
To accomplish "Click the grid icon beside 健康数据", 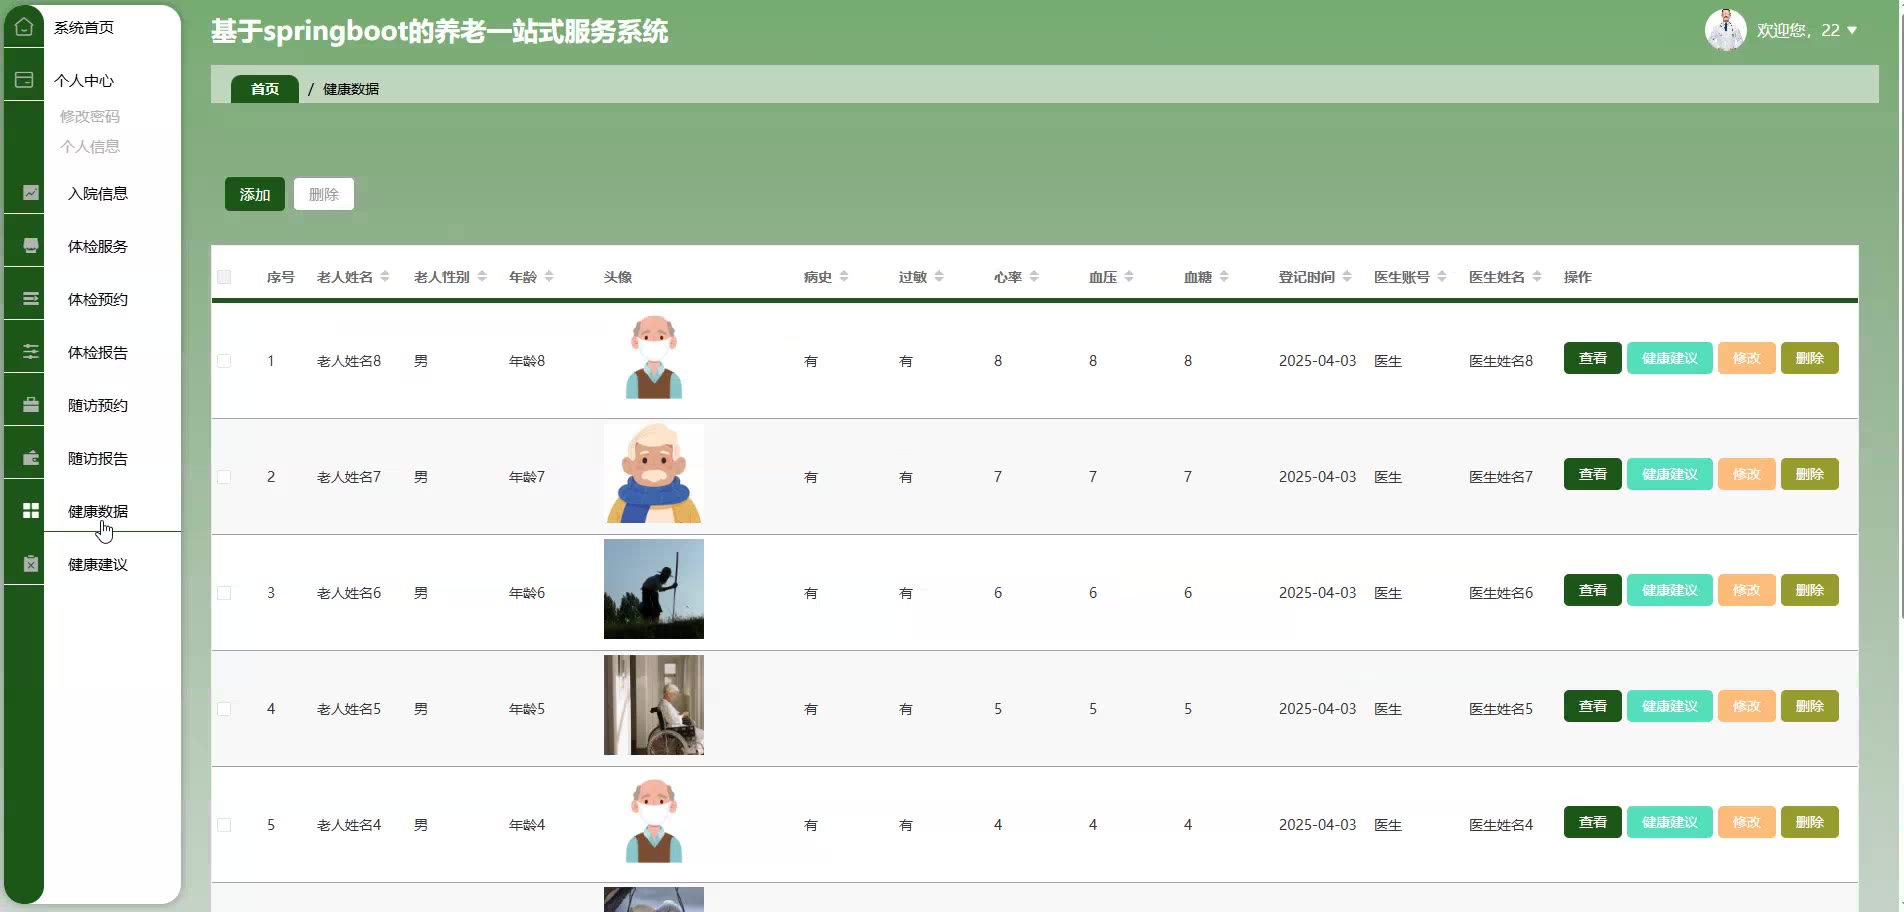I will [31, 511].
